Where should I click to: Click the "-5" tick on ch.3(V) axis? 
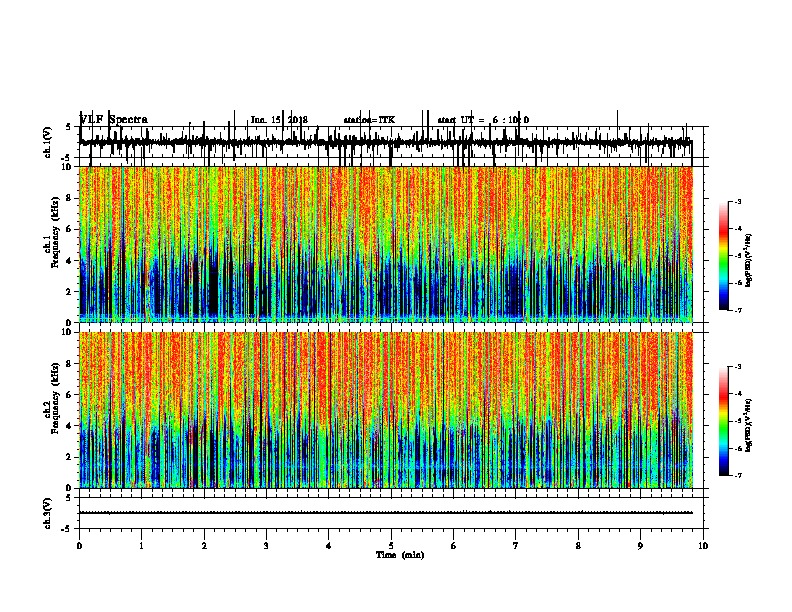(x=66, y=529)
